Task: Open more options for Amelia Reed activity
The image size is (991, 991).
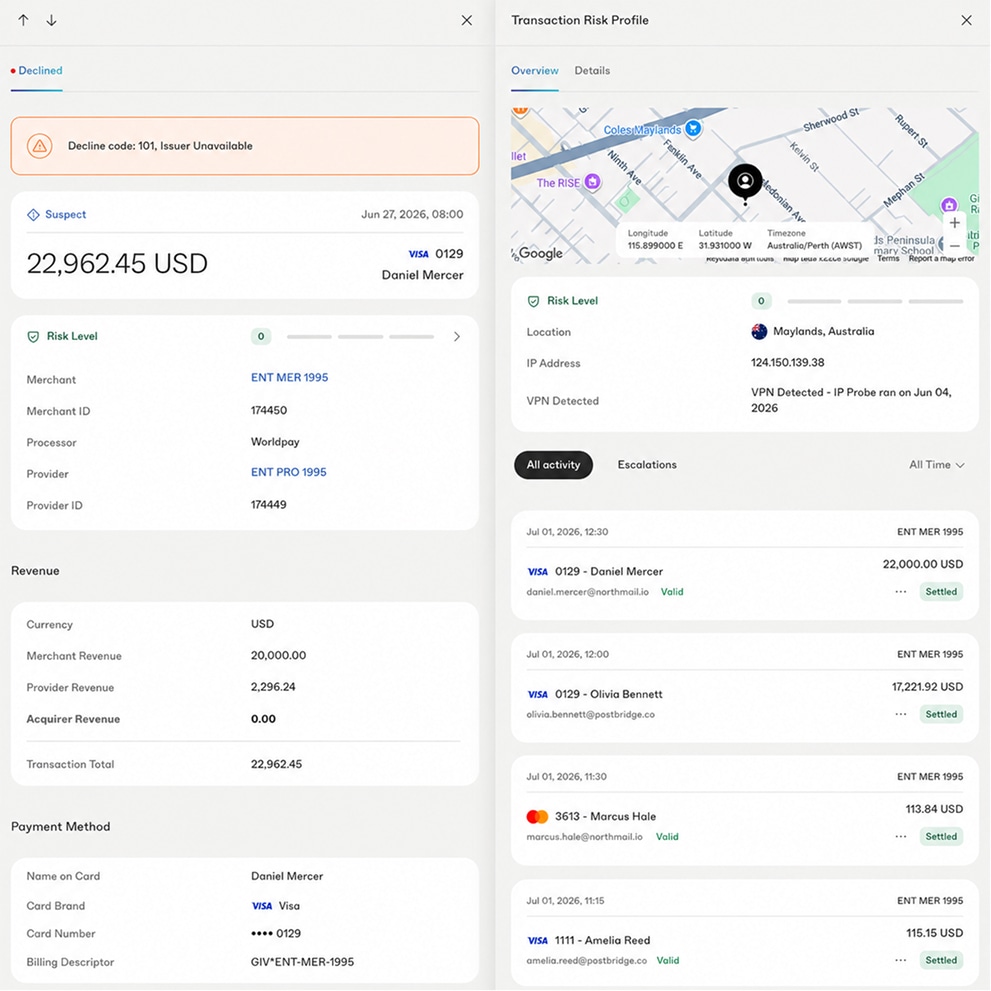Action: [901, 961]
